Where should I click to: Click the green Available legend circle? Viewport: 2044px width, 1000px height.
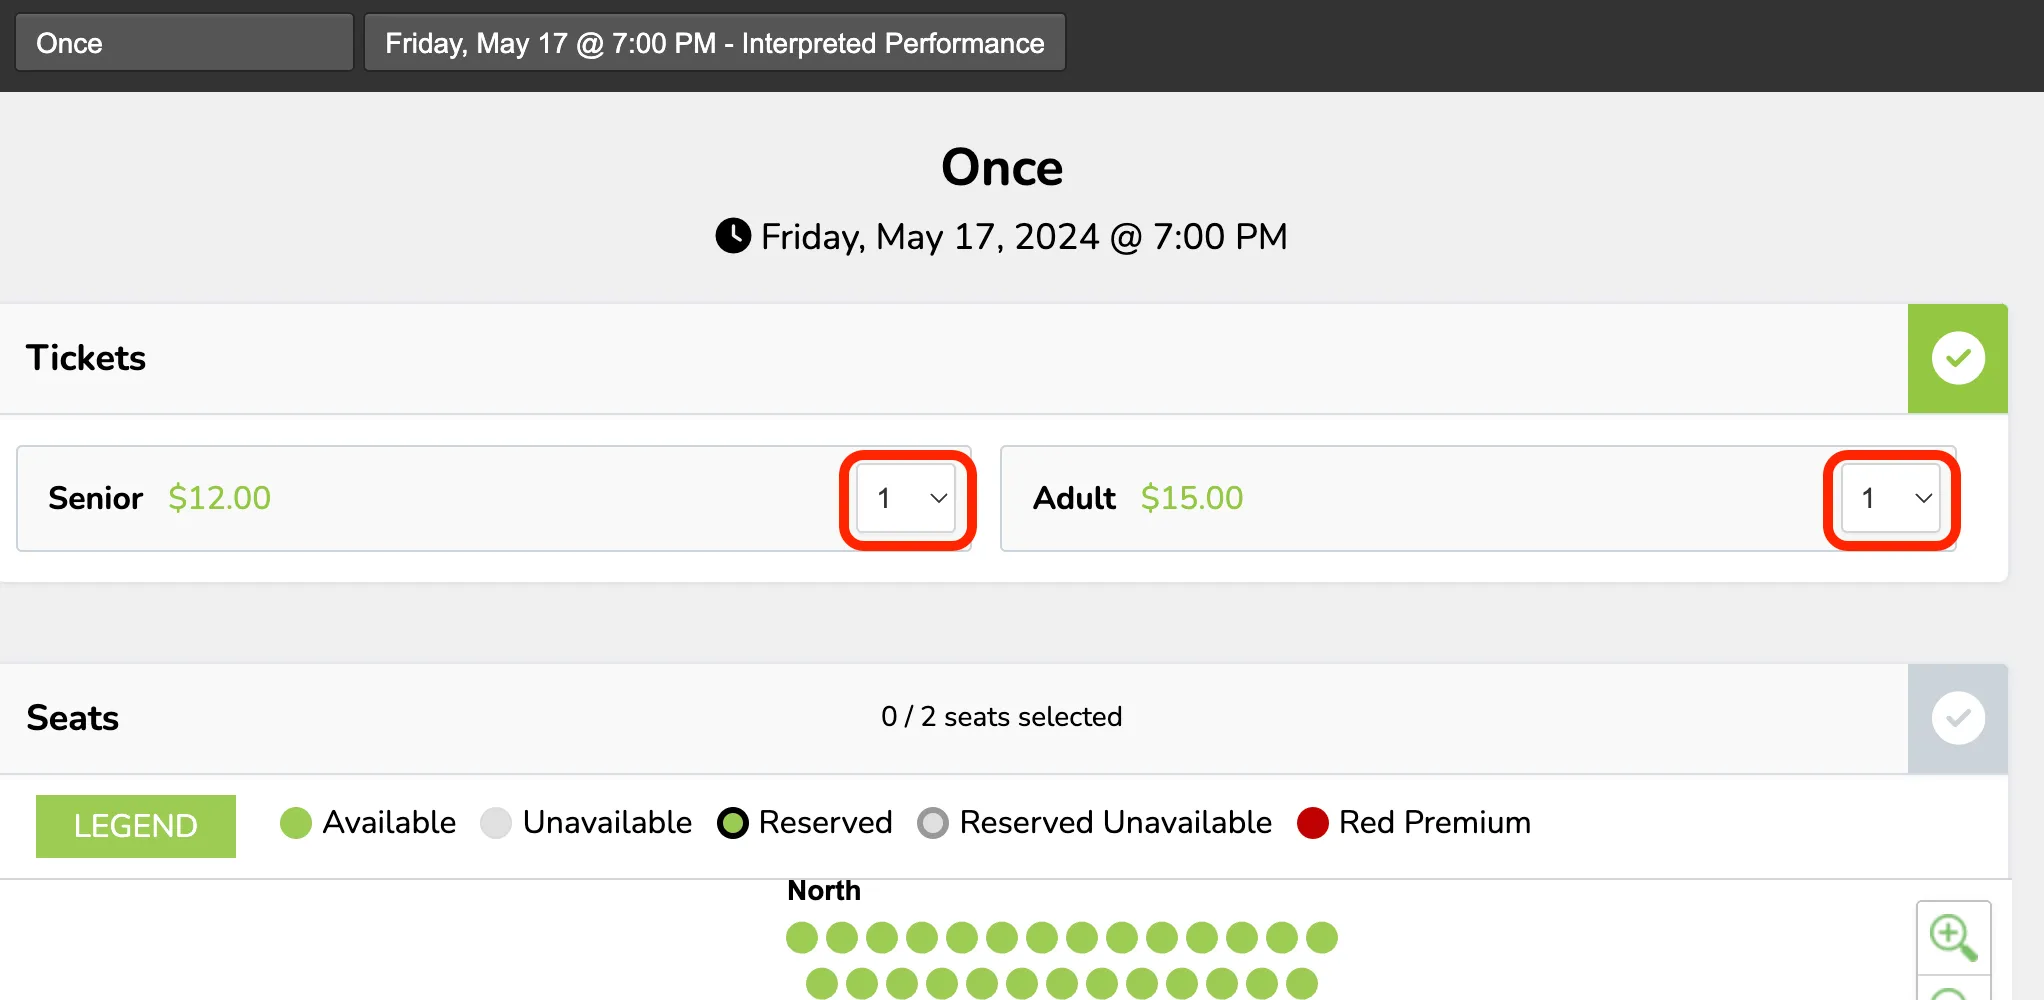coord(296,823)
